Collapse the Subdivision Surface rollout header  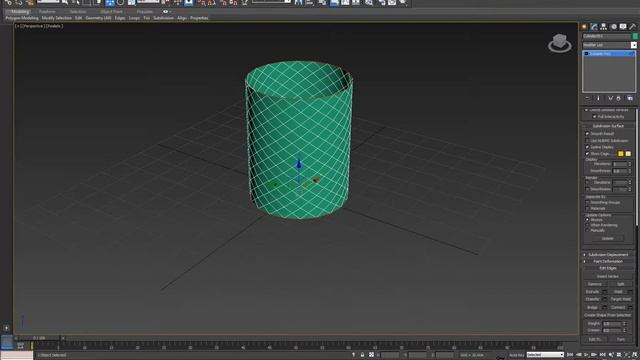(608, 126)
